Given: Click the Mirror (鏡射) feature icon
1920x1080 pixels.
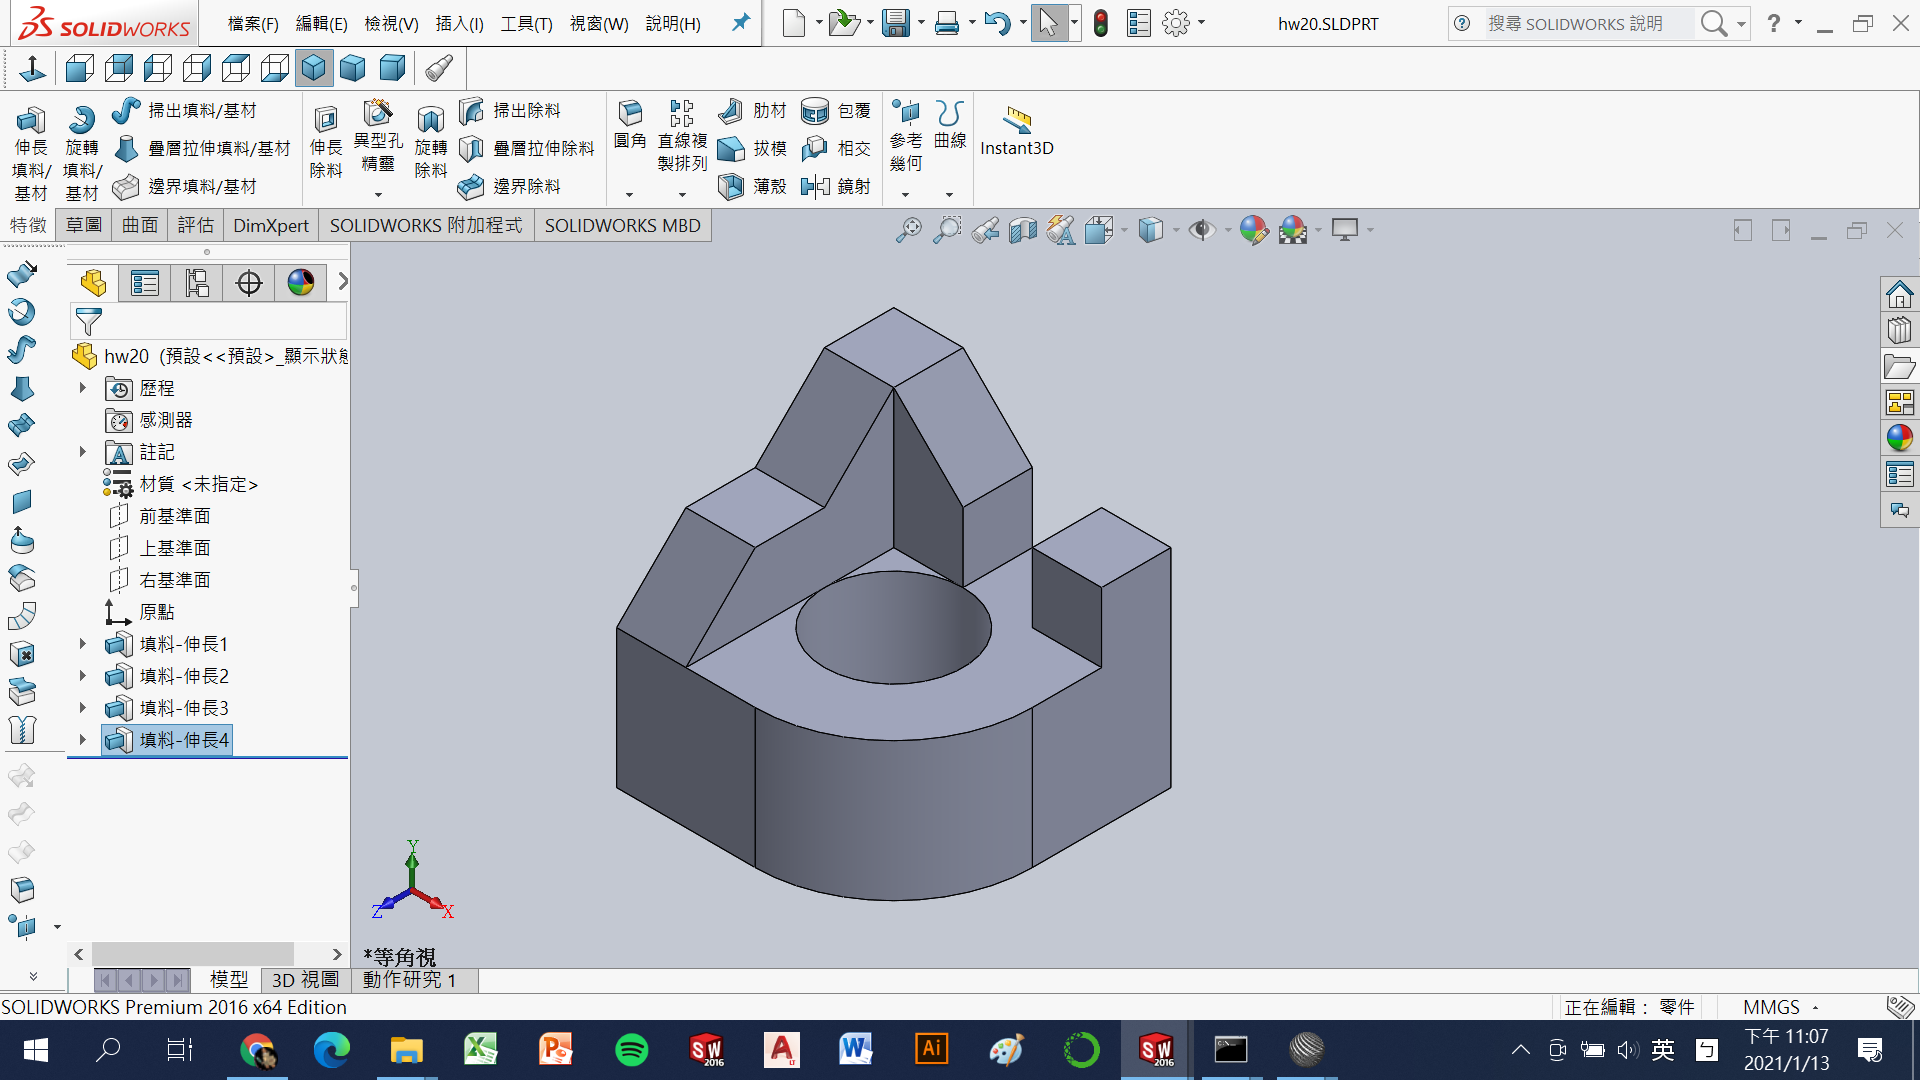Looking at the screenshot, I should pos(816,186).
